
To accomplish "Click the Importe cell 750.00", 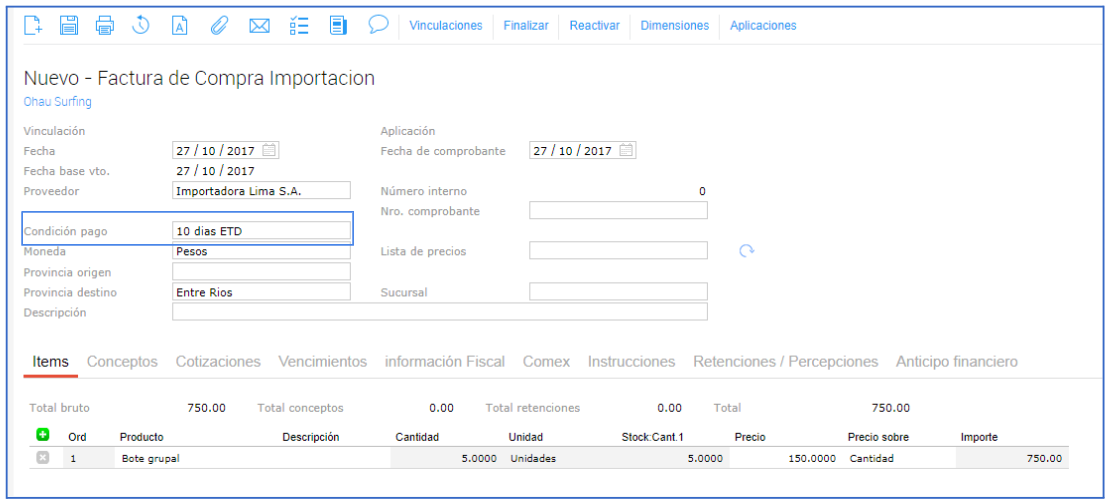I will tap(1013, 458).
